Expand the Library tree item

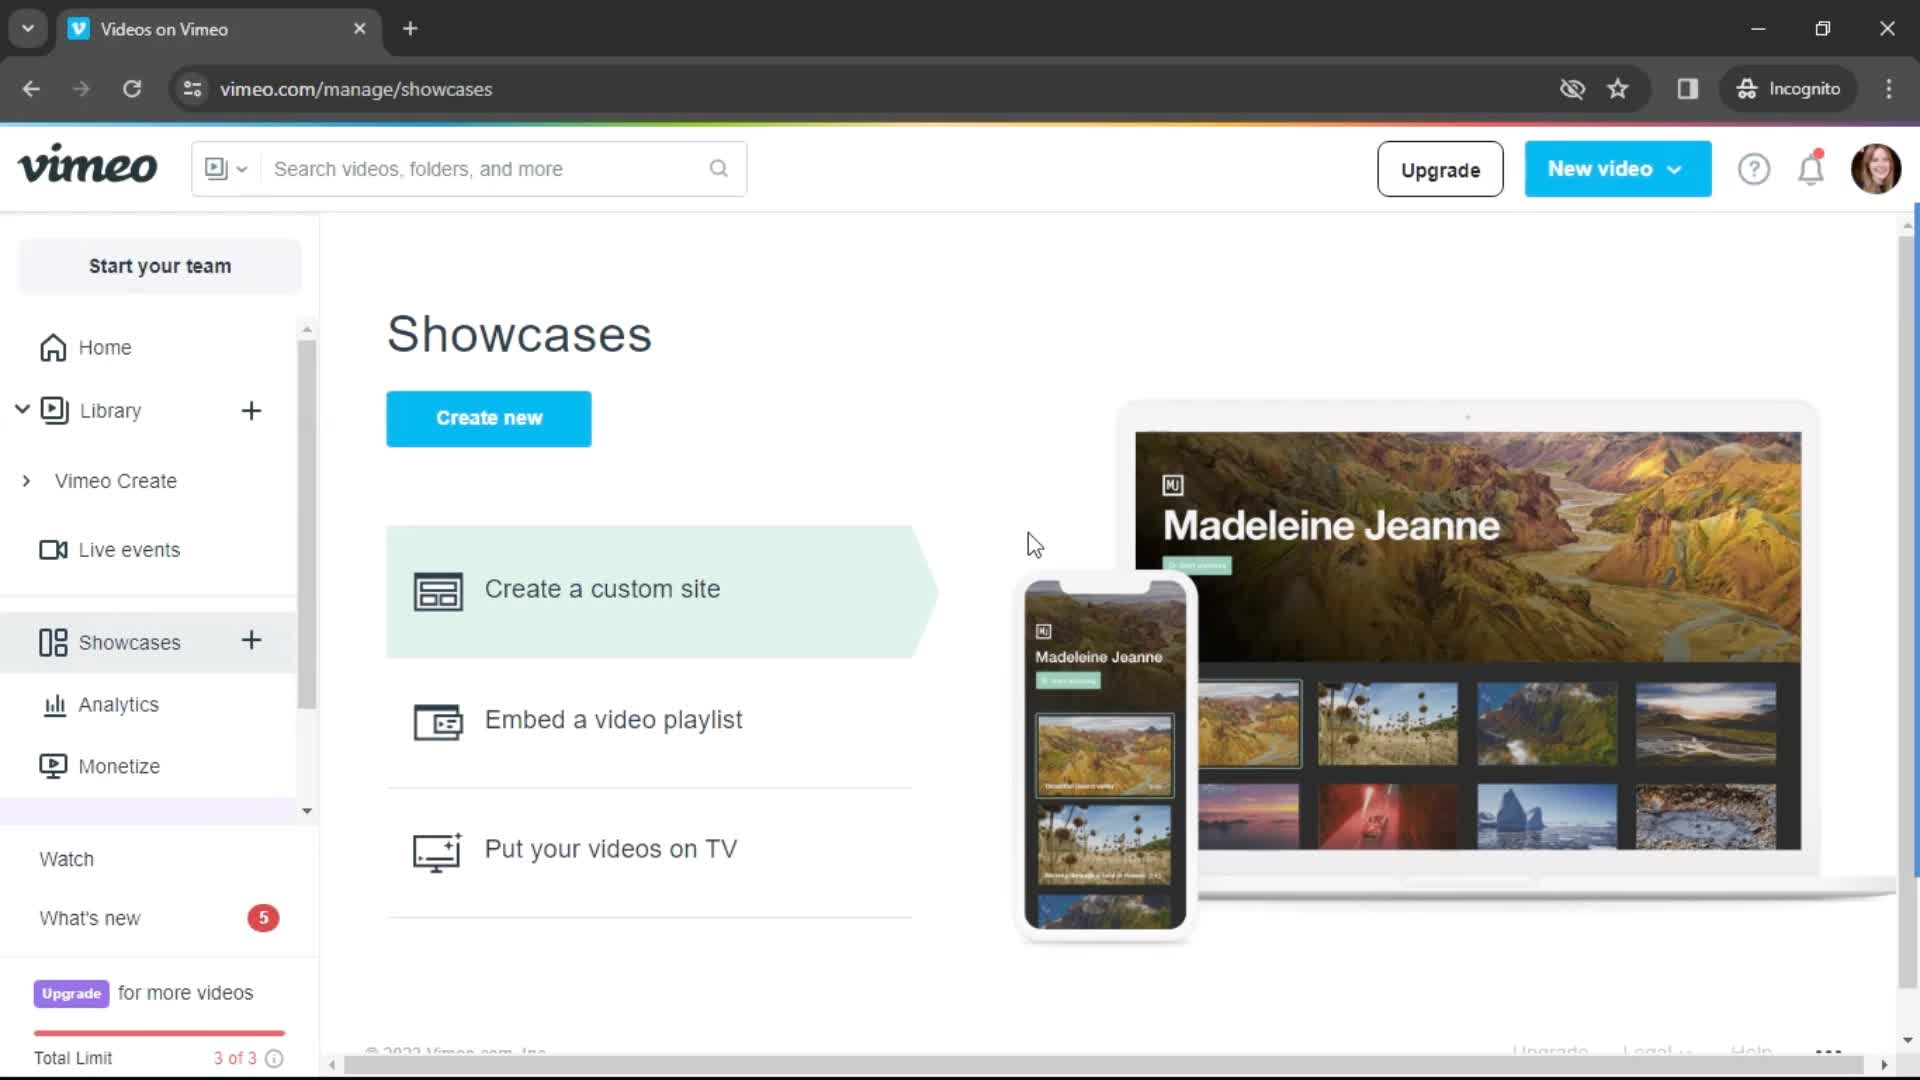[x=24, y=410]
